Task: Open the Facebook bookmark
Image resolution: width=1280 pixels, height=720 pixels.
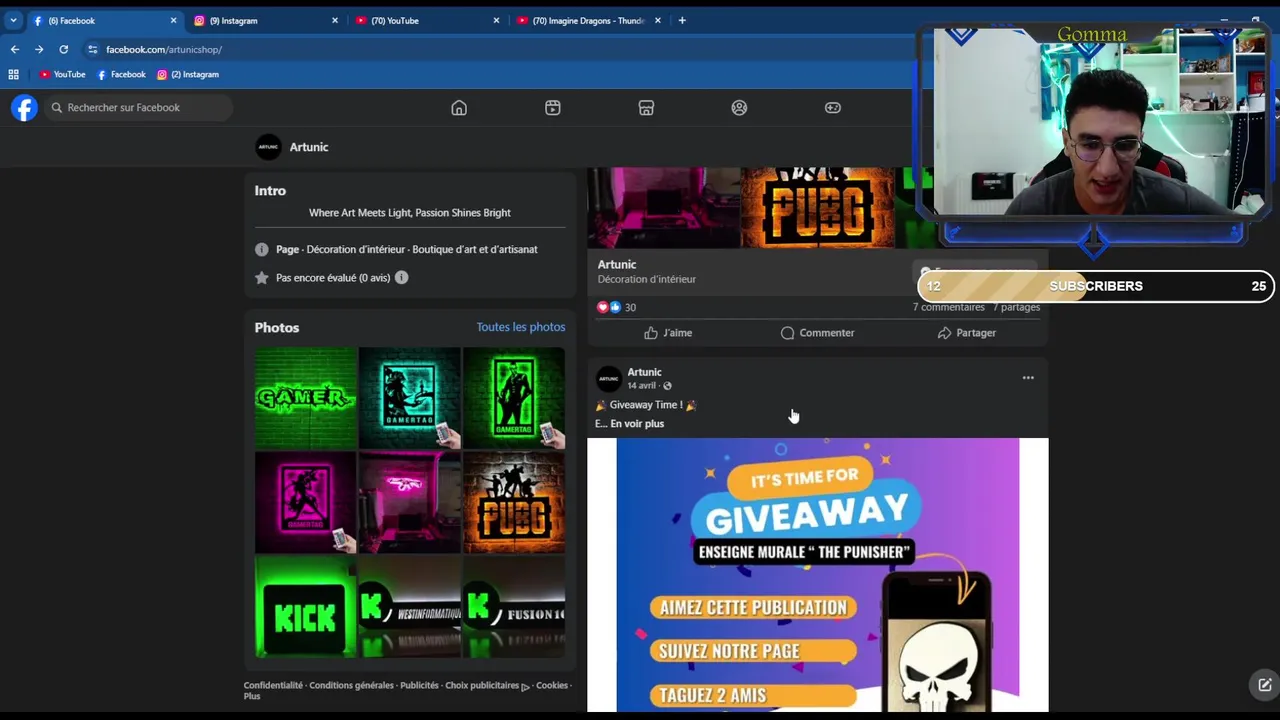Action: click(121, 74)
